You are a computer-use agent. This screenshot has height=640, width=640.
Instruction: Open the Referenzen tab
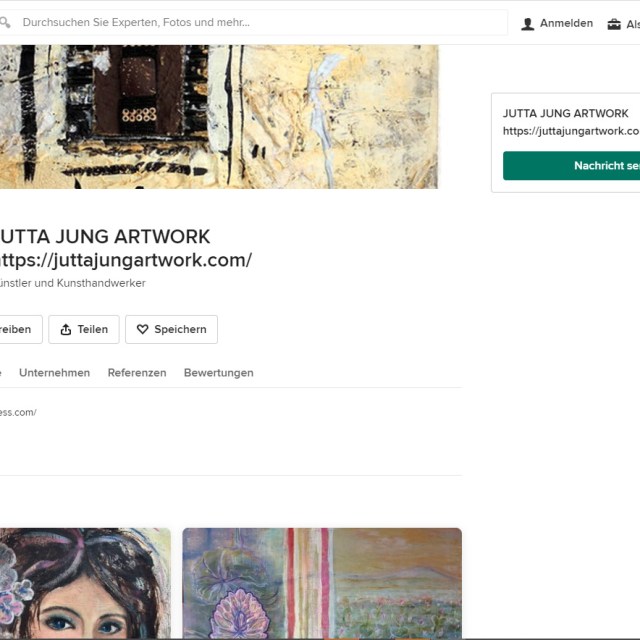tap(136, 373)
